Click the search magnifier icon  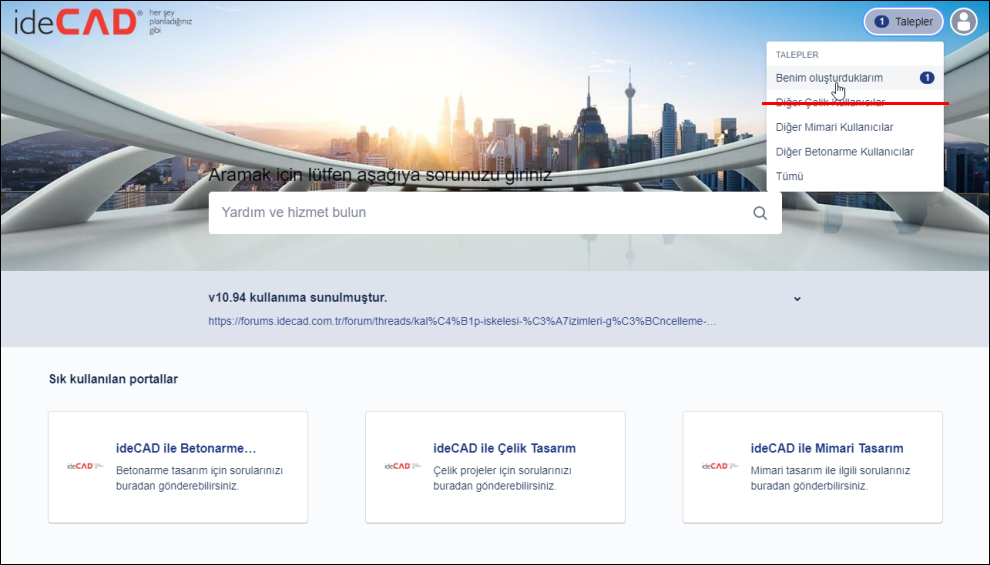(760, 213)
